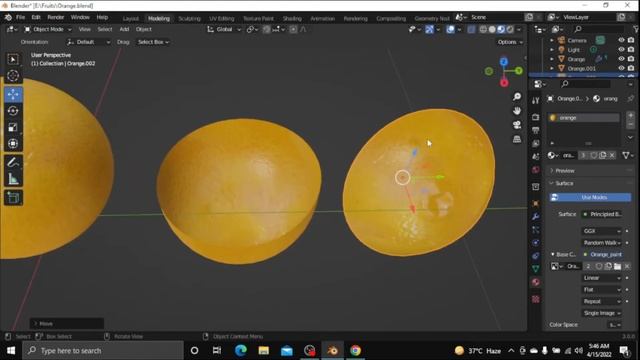Select the Scale tool

coord(13,127)
